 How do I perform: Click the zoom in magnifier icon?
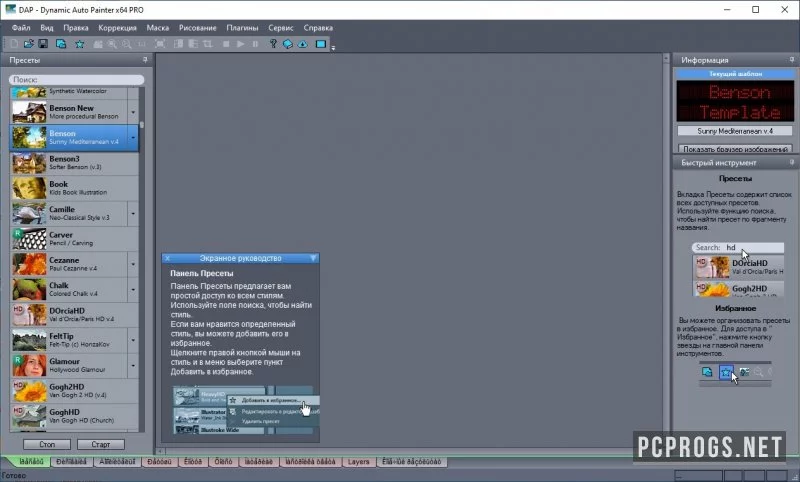coord(112,44)
